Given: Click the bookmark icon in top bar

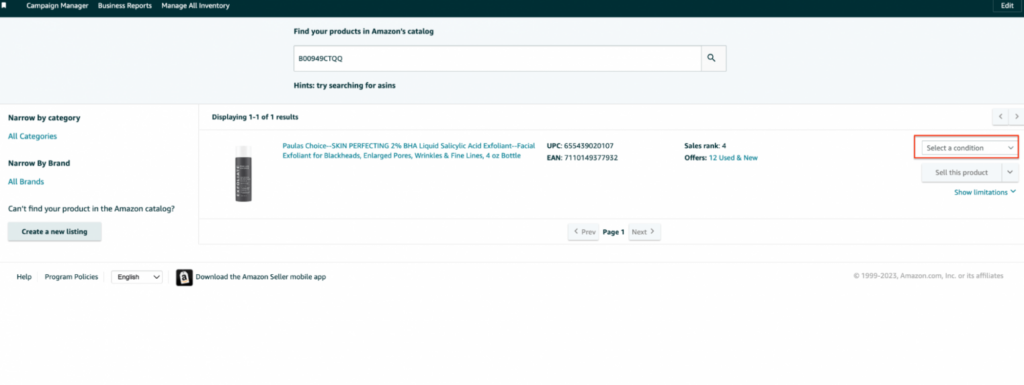Looking at the screenshot, I should (x=4, y=5).
